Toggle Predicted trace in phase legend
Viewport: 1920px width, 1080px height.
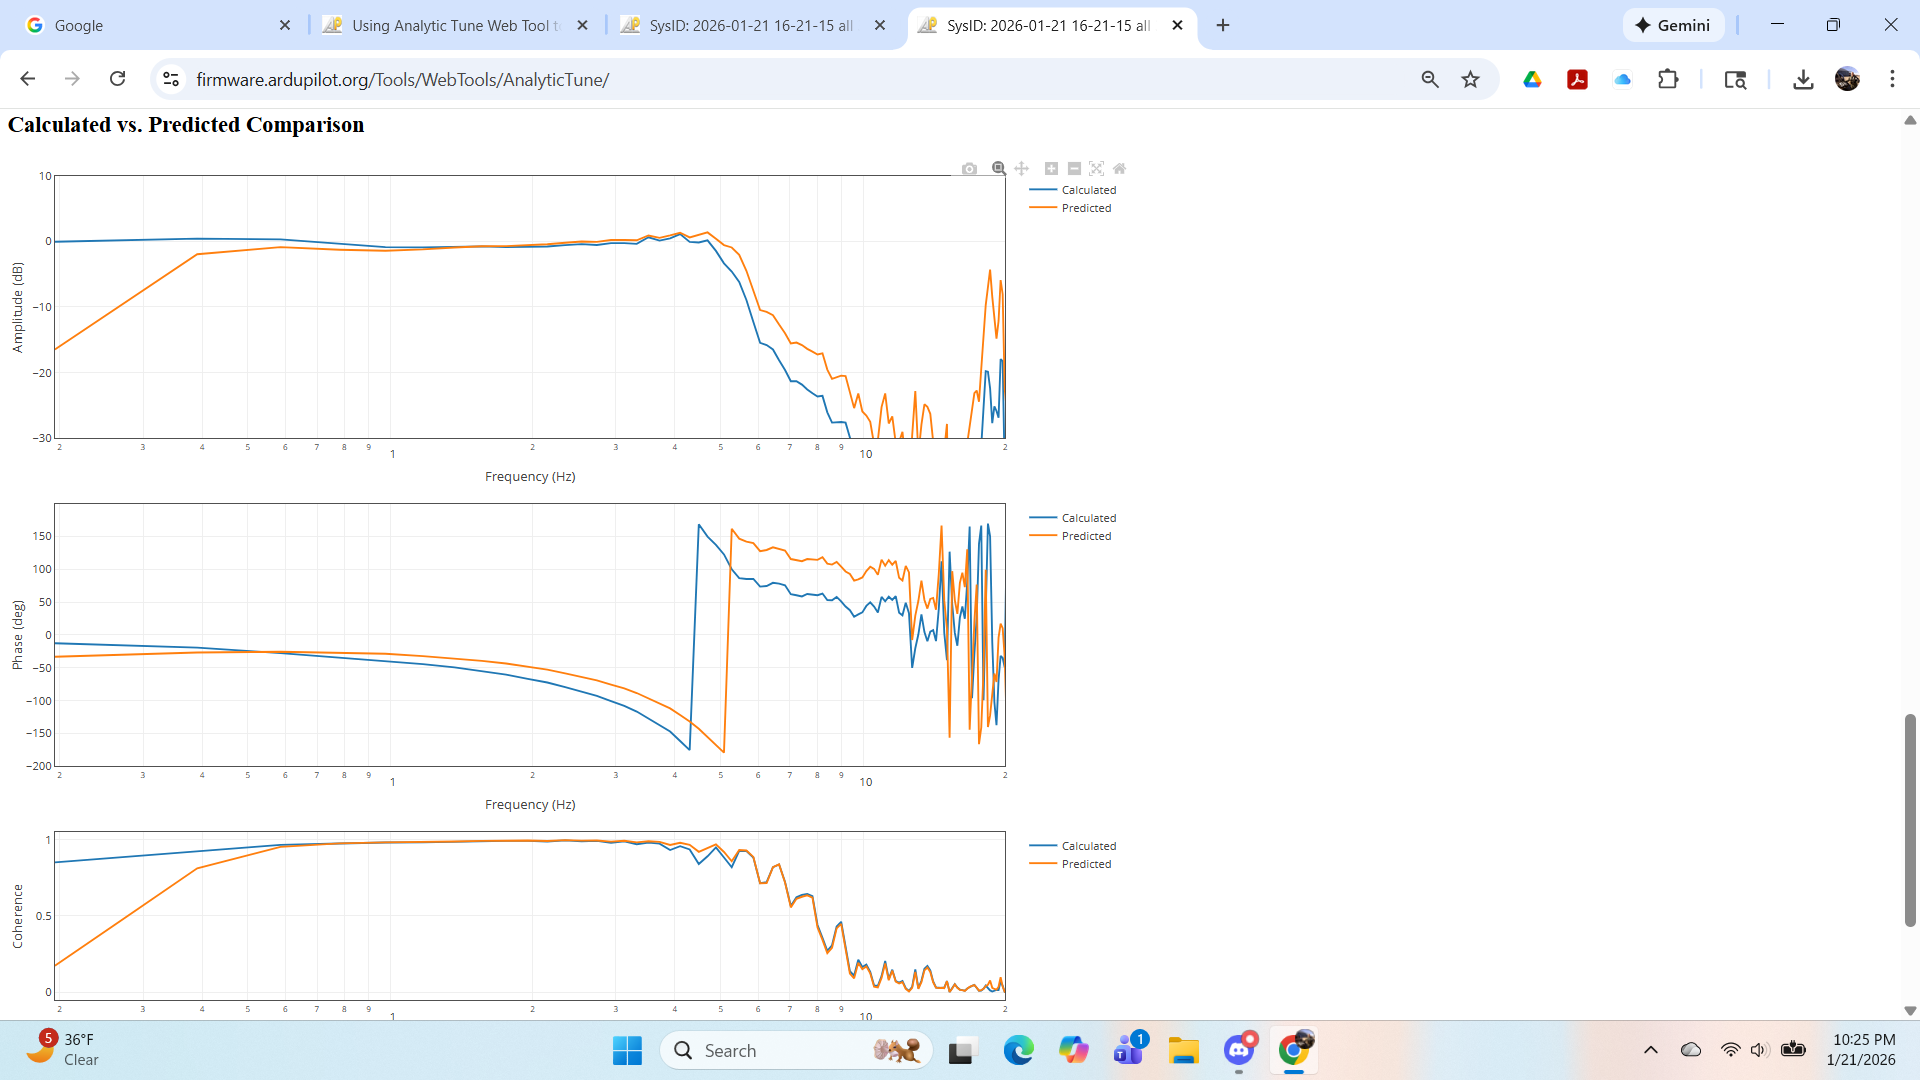pyautogui.click(x=1086, y=536)
